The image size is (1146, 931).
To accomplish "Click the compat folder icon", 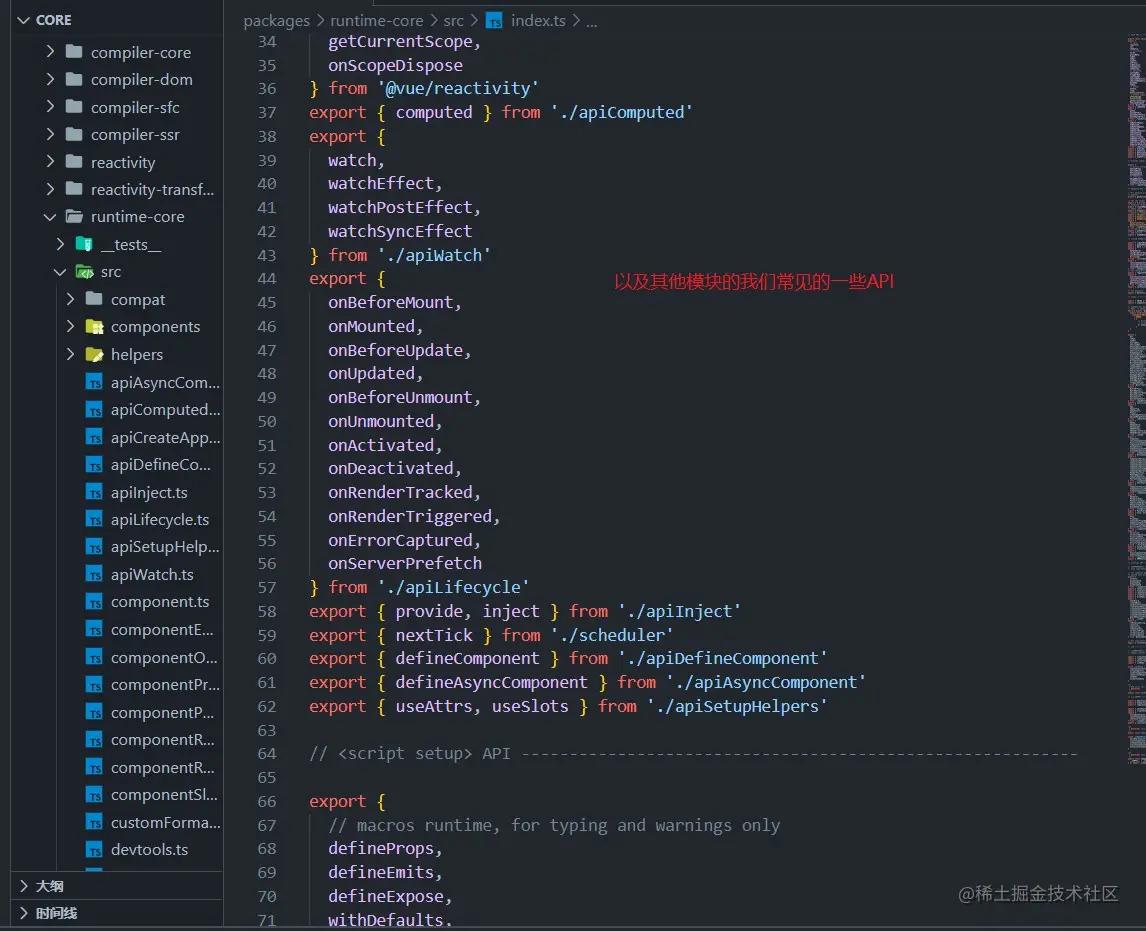I will coord(94,299).
